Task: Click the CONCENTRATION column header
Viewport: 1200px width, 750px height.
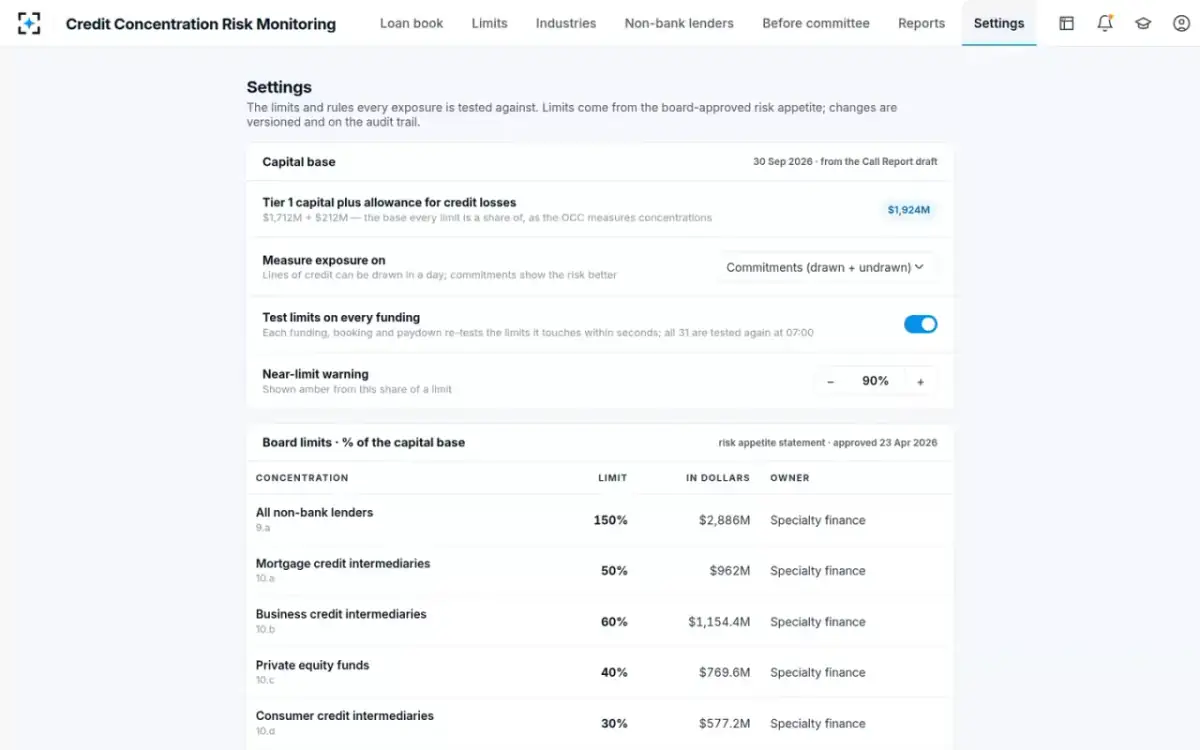Action: tap(302, 478)
